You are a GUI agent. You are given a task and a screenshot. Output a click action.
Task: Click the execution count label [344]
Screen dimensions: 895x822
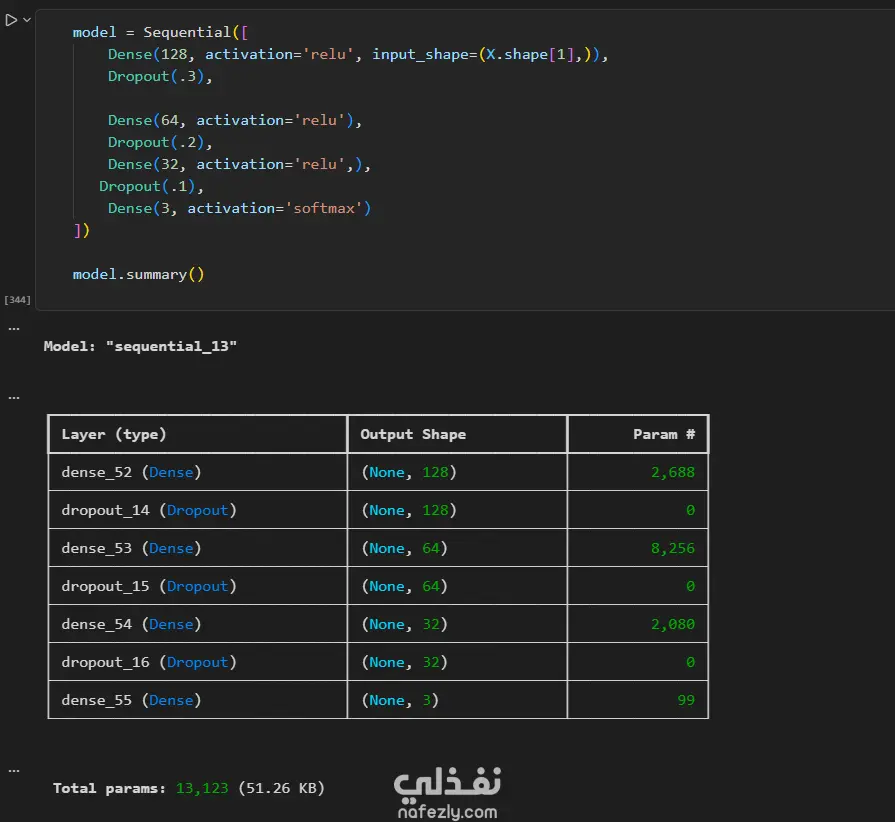17,300
